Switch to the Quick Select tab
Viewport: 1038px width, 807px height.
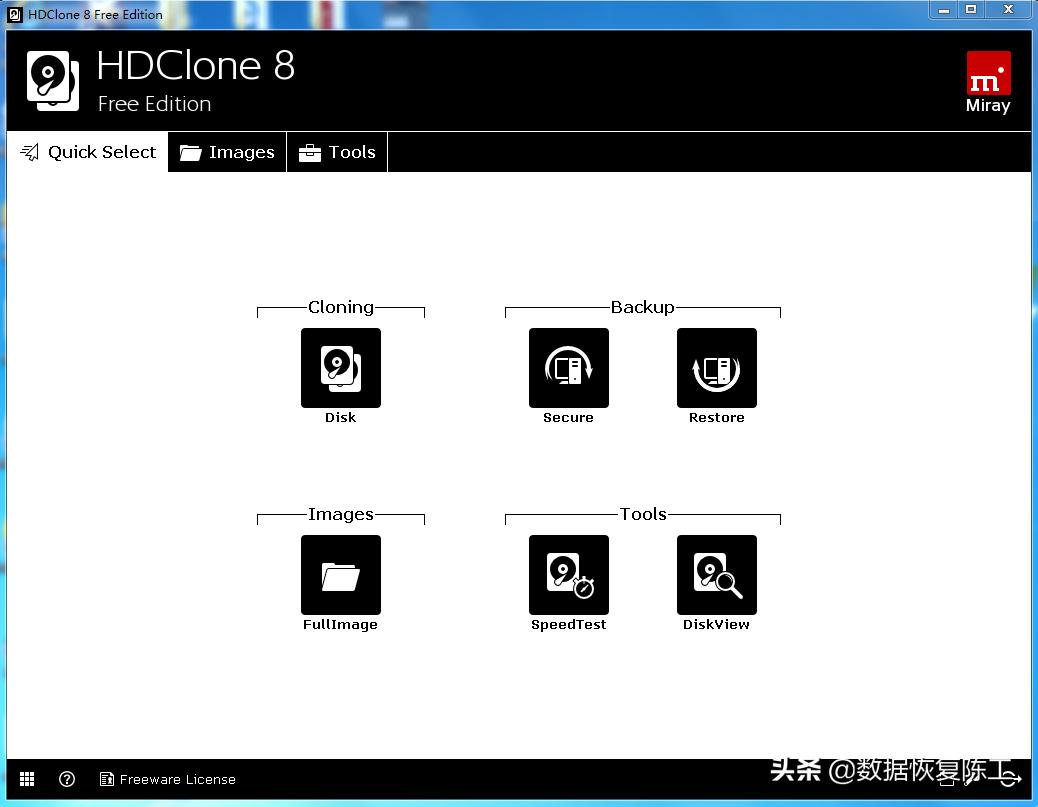coord(87,152)
